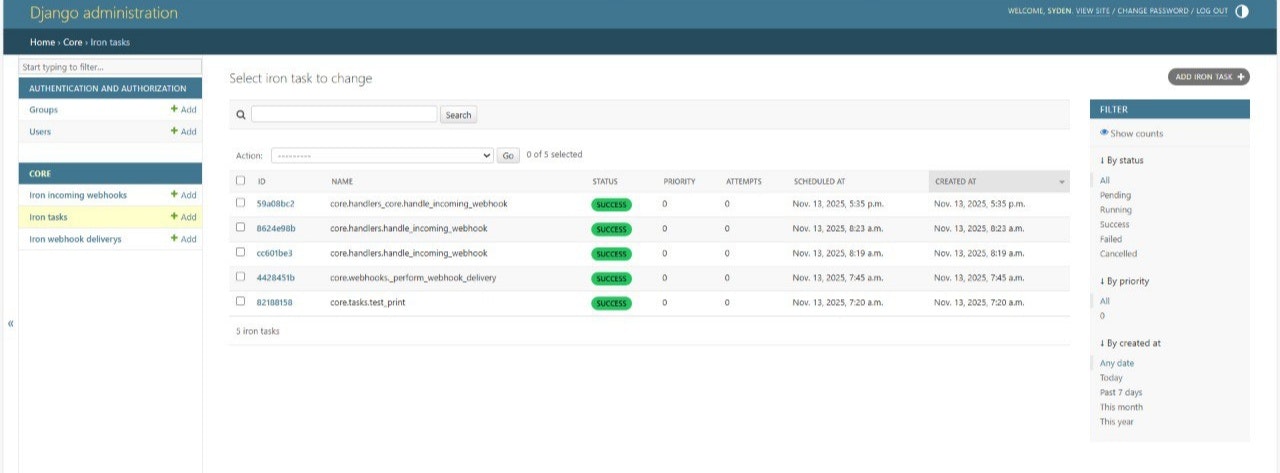Open Groups in the sidebar
The height and width of the screenshot is (473, 1280).
point(43,110)
